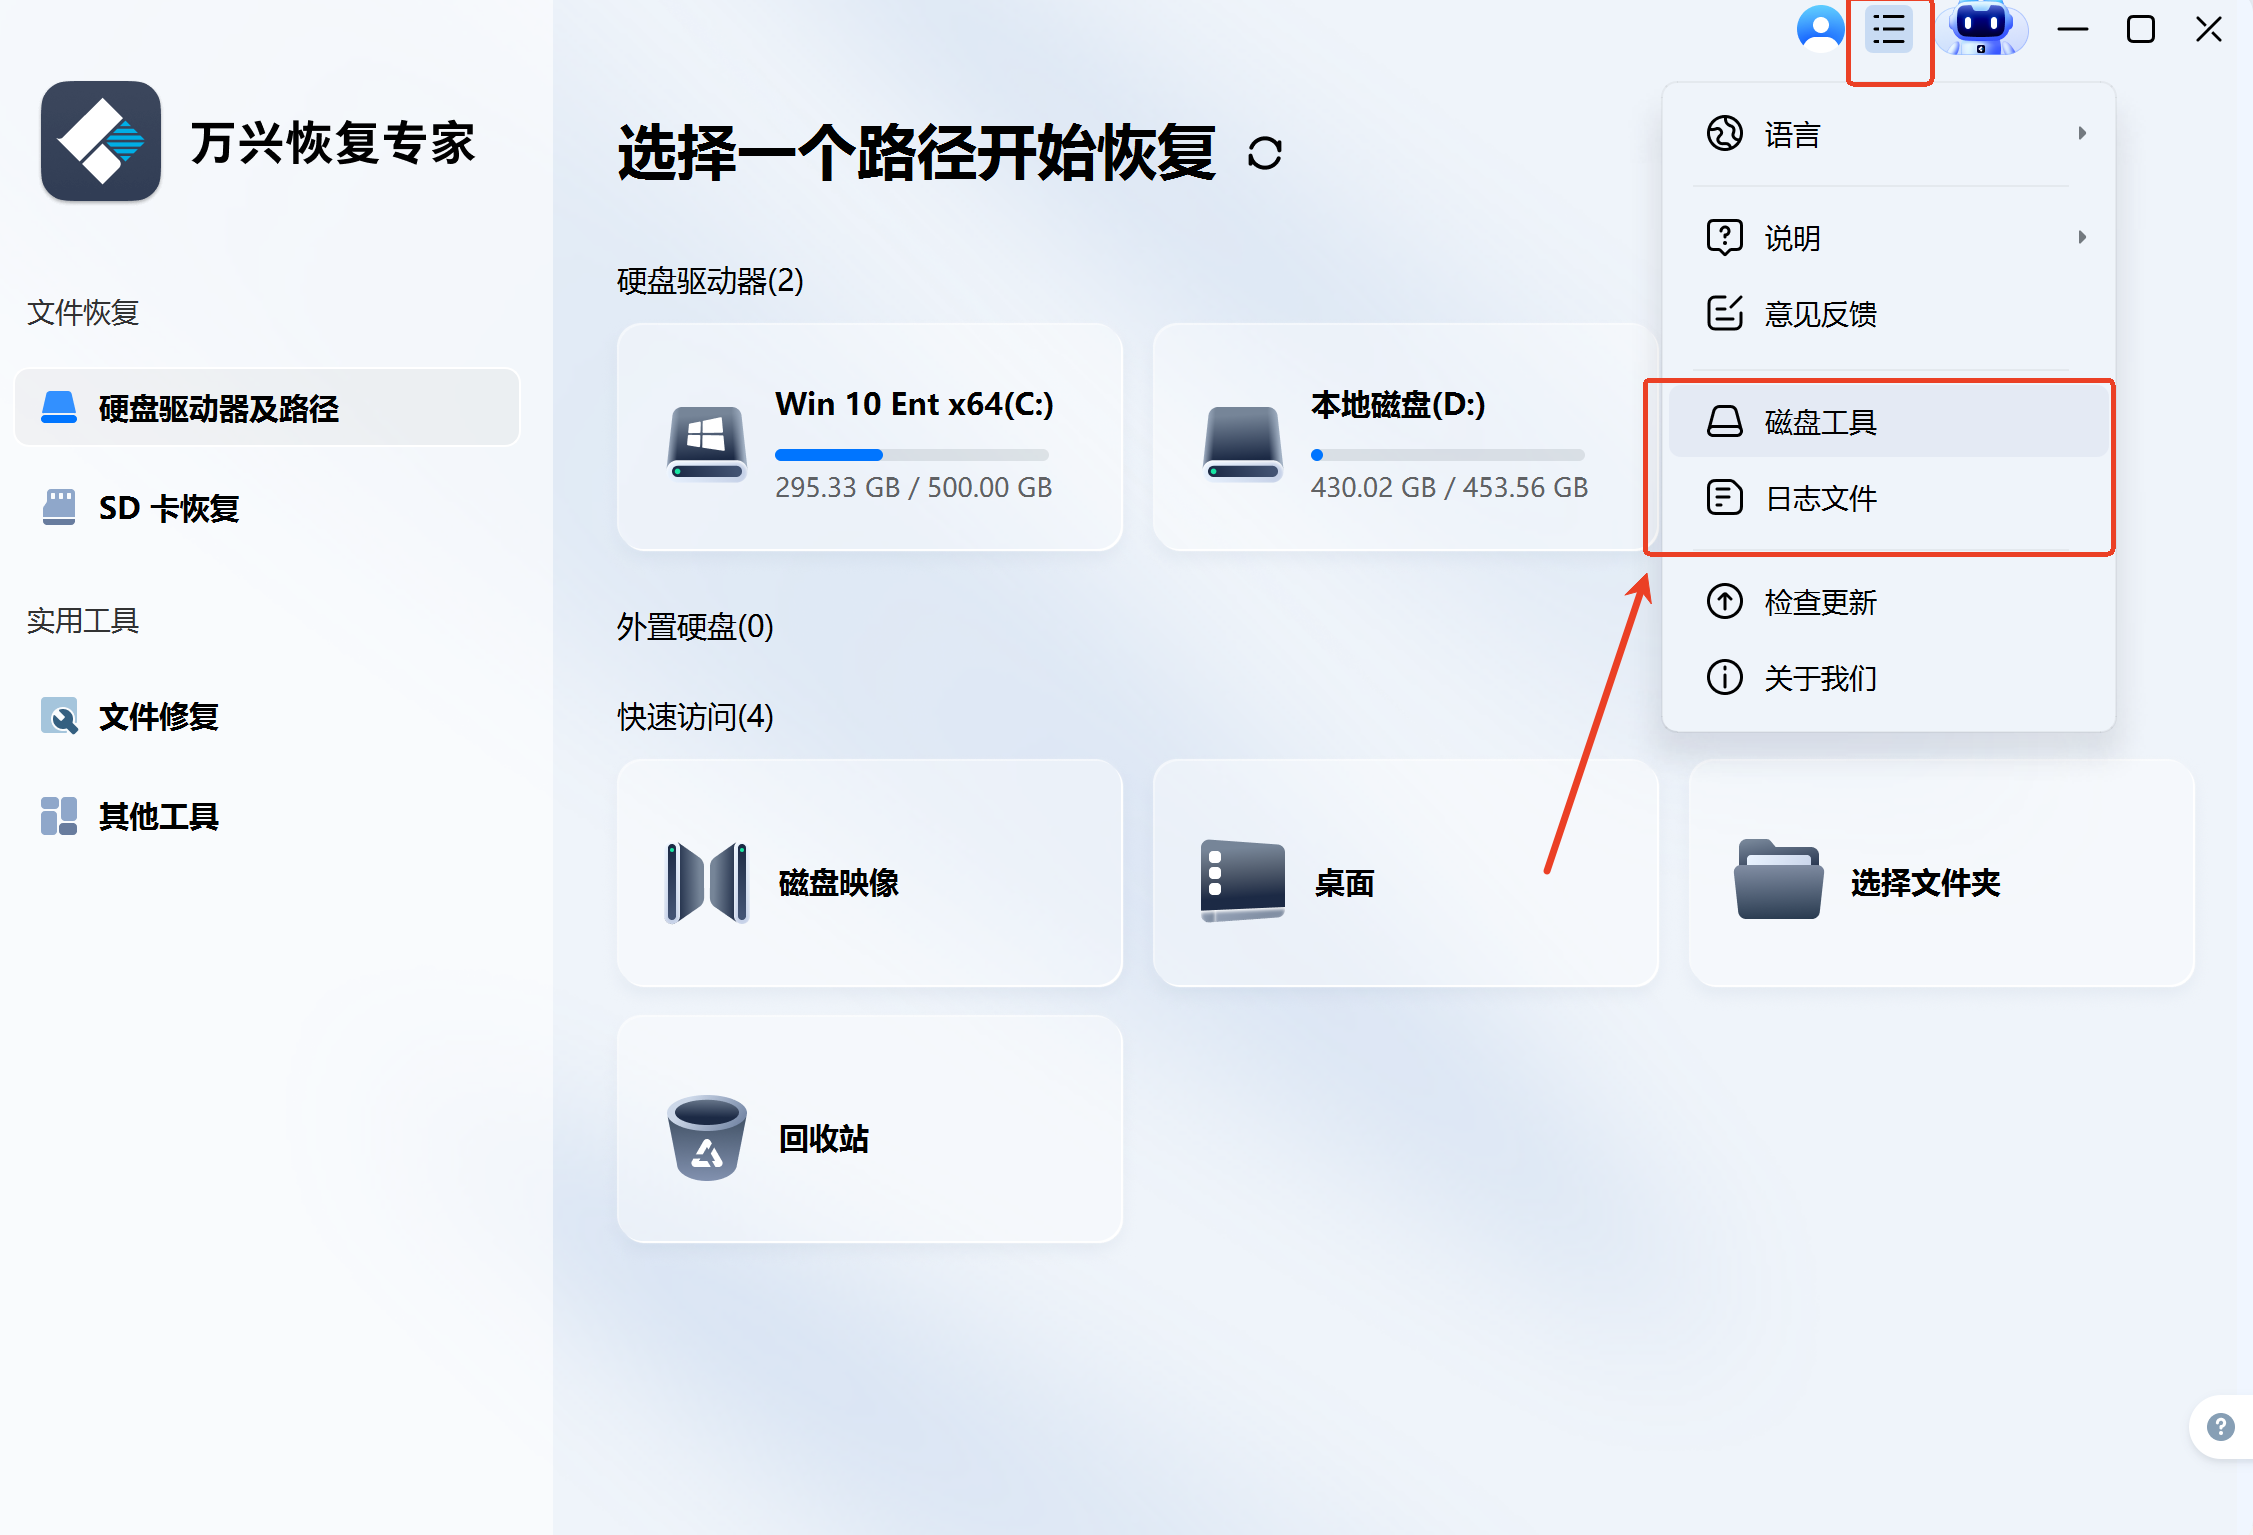Select the Win 10 Ent x64(C:) drive card
2253x1535 pixels.
(870, 437)
